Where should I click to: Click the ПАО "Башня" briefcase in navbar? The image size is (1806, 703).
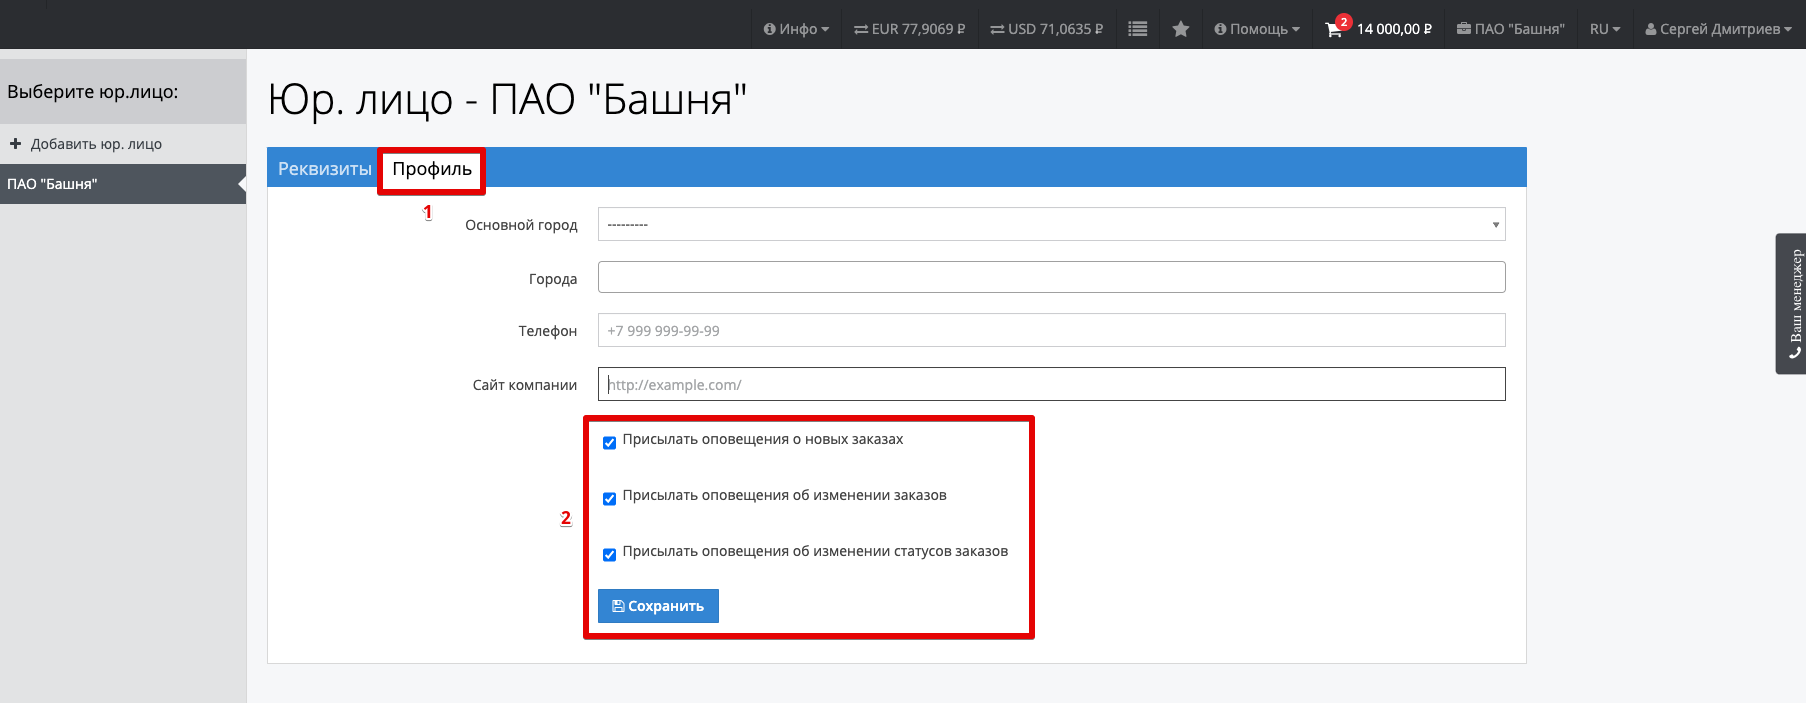[1510, 29]
